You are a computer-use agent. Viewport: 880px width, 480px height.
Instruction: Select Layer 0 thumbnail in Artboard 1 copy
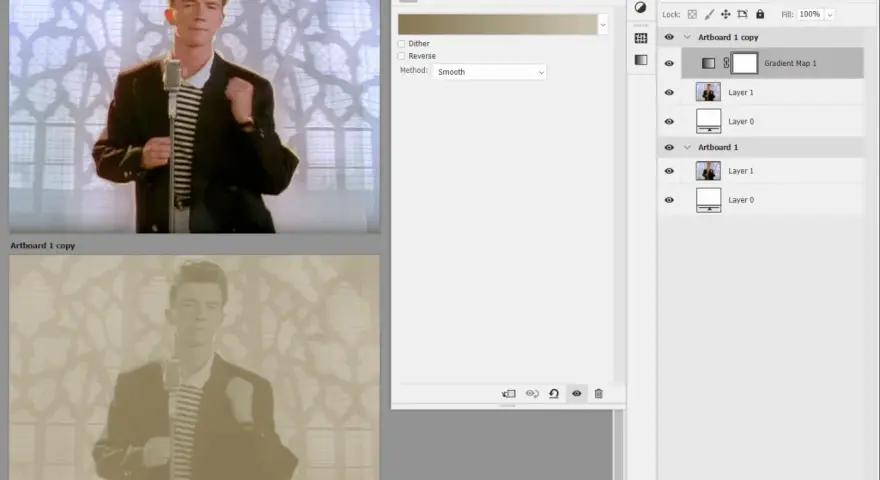708,121
